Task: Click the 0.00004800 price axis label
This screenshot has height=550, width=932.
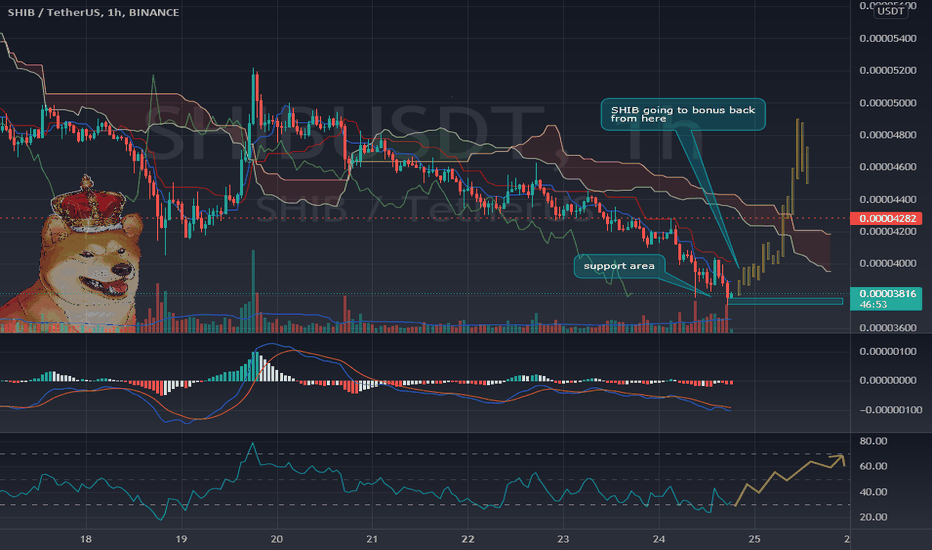Action: (x=887, y=135)
